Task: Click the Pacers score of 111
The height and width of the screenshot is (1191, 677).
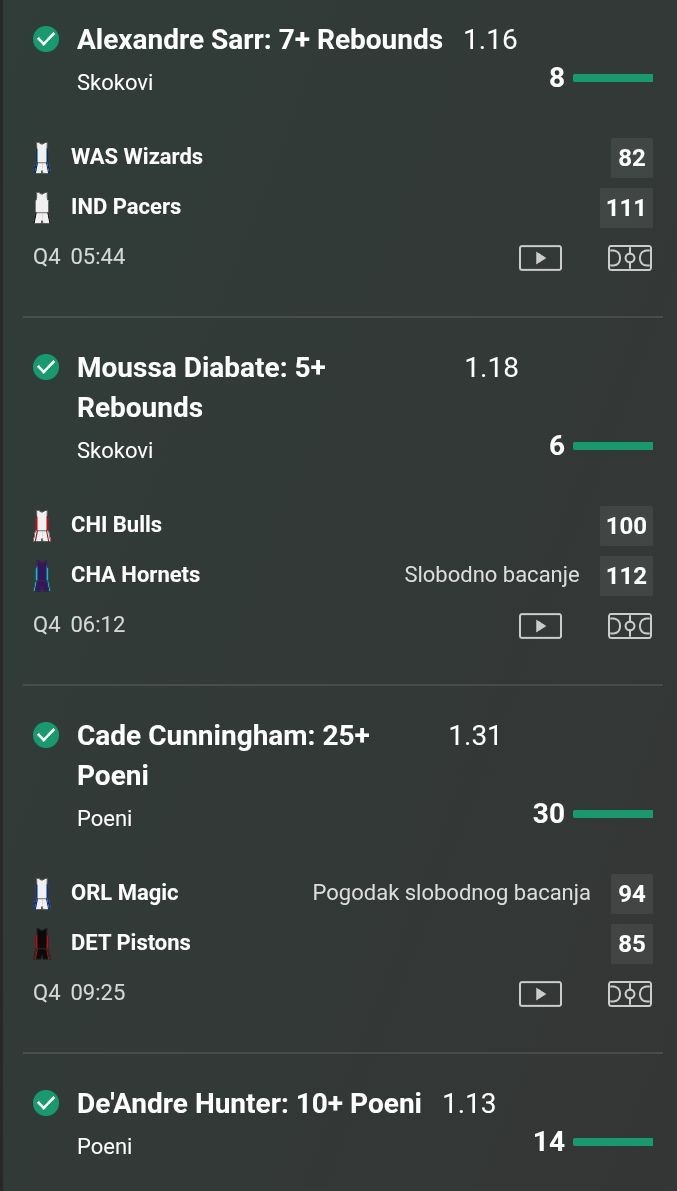Action: pyautogui.click(x=626, y=208)
